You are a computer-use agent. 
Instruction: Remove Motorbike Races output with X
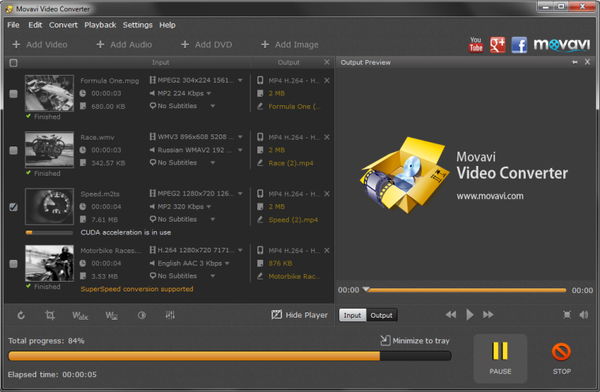pyautogui.click(x=327, y=250)
